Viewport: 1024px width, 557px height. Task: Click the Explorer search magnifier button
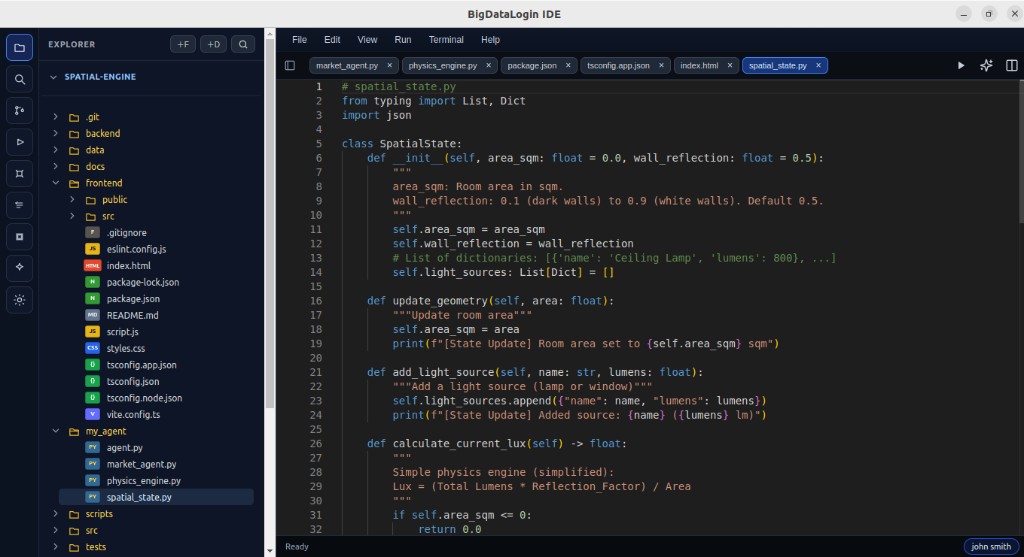tap(243, 44)
